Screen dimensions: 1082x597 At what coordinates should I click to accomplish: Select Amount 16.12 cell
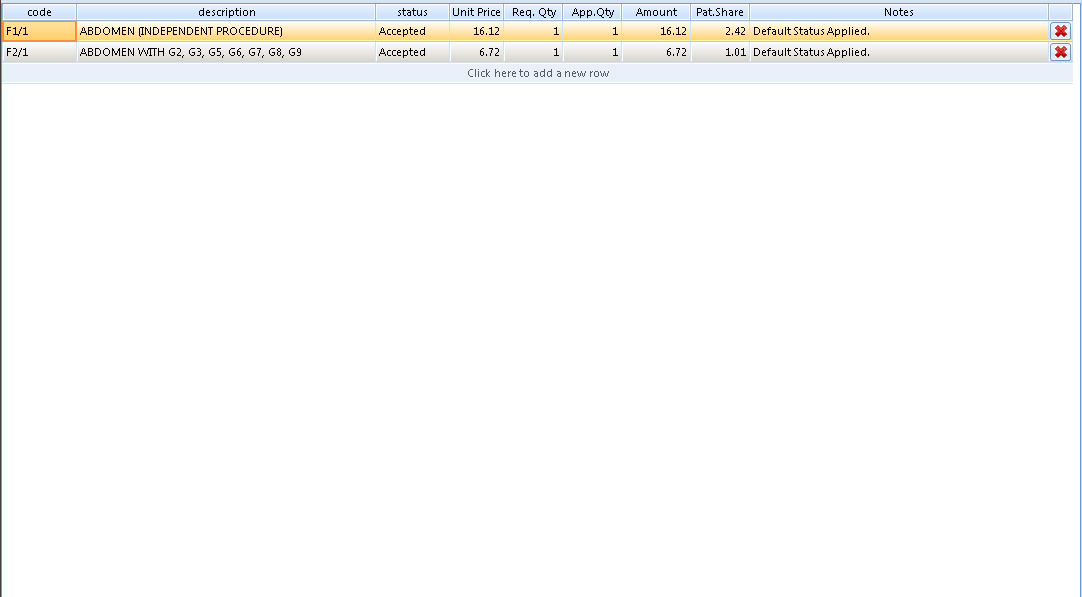[x=656, y=31]
